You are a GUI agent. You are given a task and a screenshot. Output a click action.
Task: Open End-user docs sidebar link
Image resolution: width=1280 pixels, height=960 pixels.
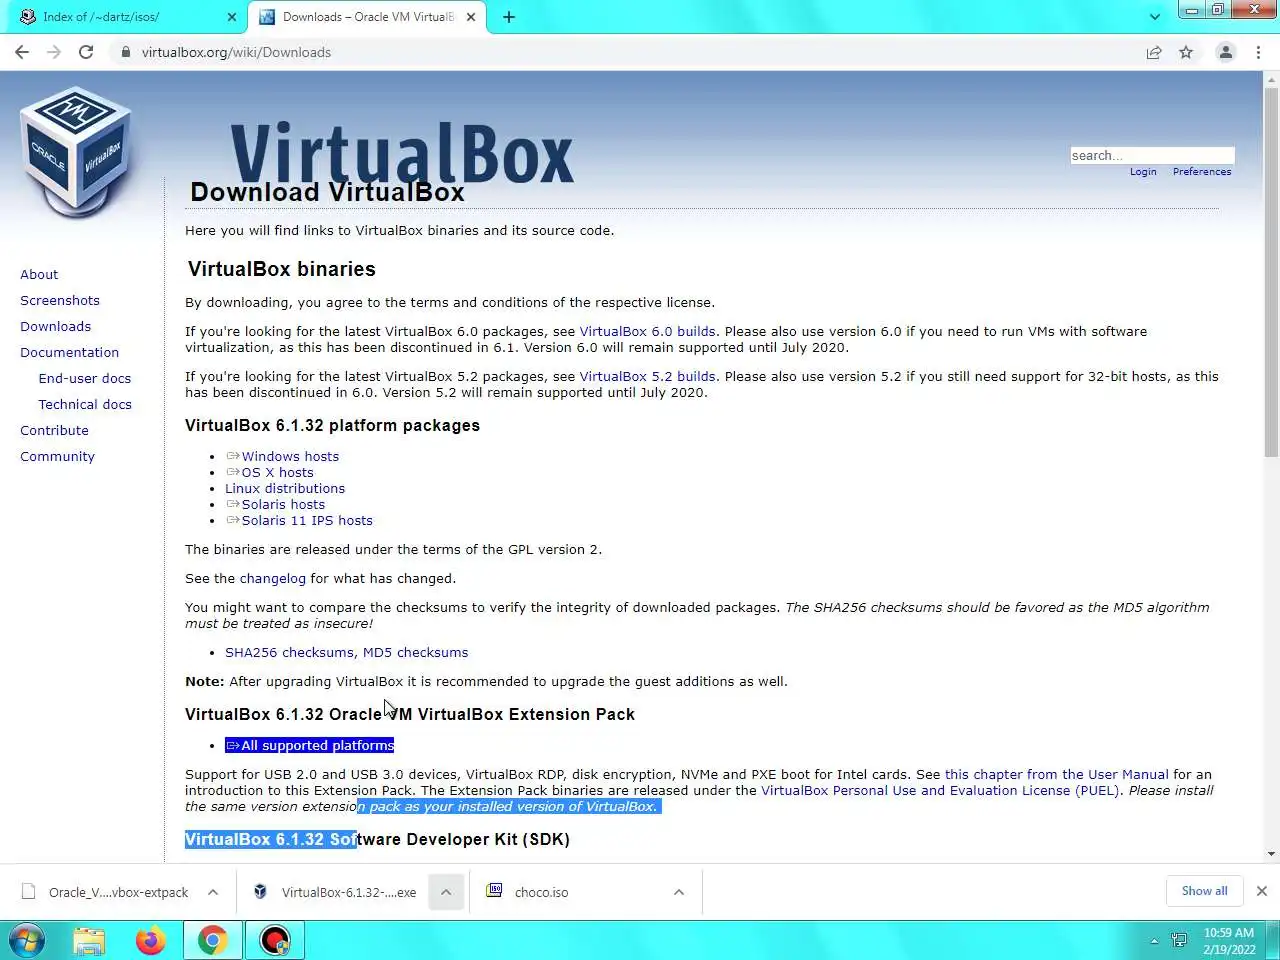tap(85, 378)
